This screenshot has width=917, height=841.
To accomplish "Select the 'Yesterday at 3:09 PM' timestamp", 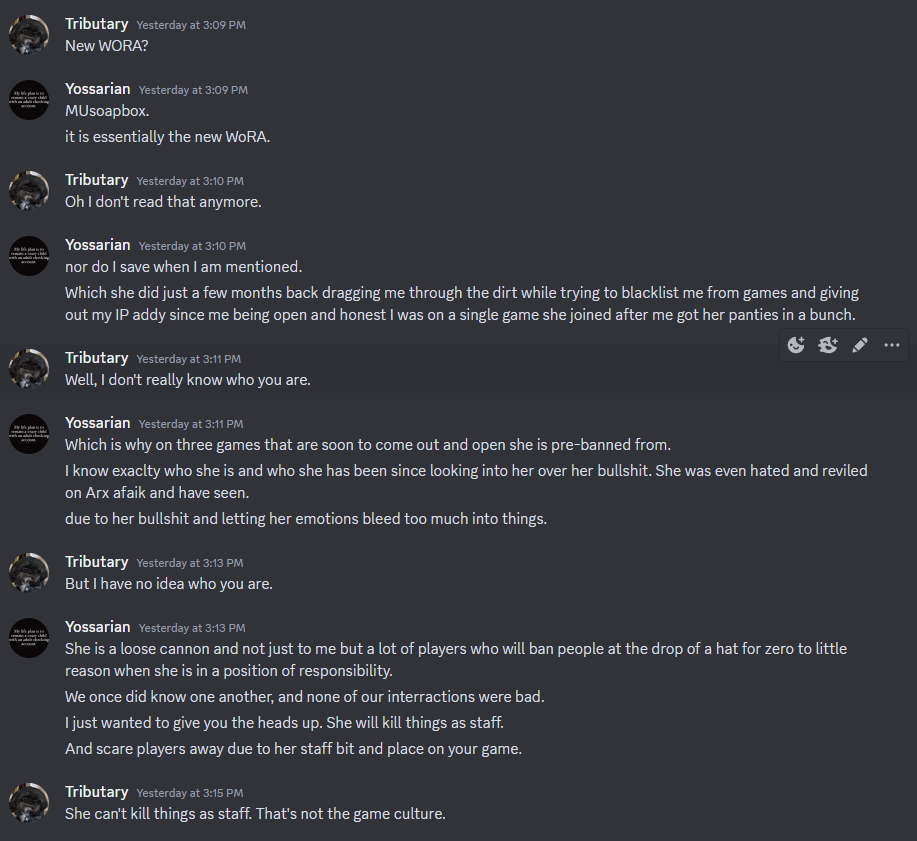I will [191, 24].
